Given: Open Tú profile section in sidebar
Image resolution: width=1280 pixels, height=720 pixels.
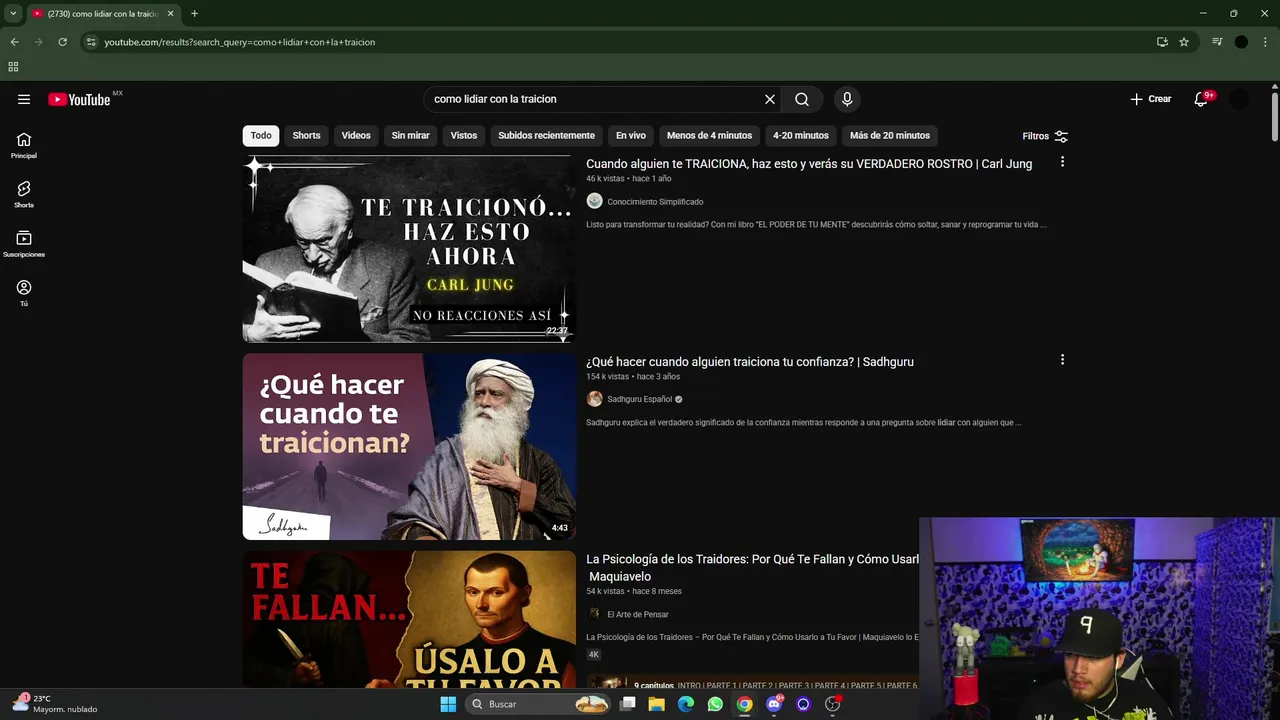Looking at the screenshot, I should 24,293.
